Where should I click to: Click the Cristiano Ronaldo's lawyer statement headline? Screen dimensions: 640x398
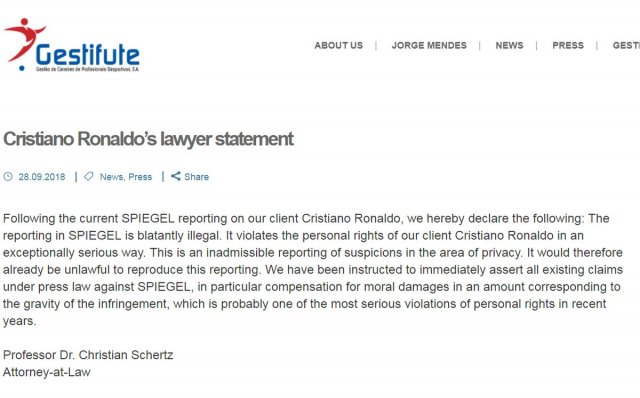point(148,139)
